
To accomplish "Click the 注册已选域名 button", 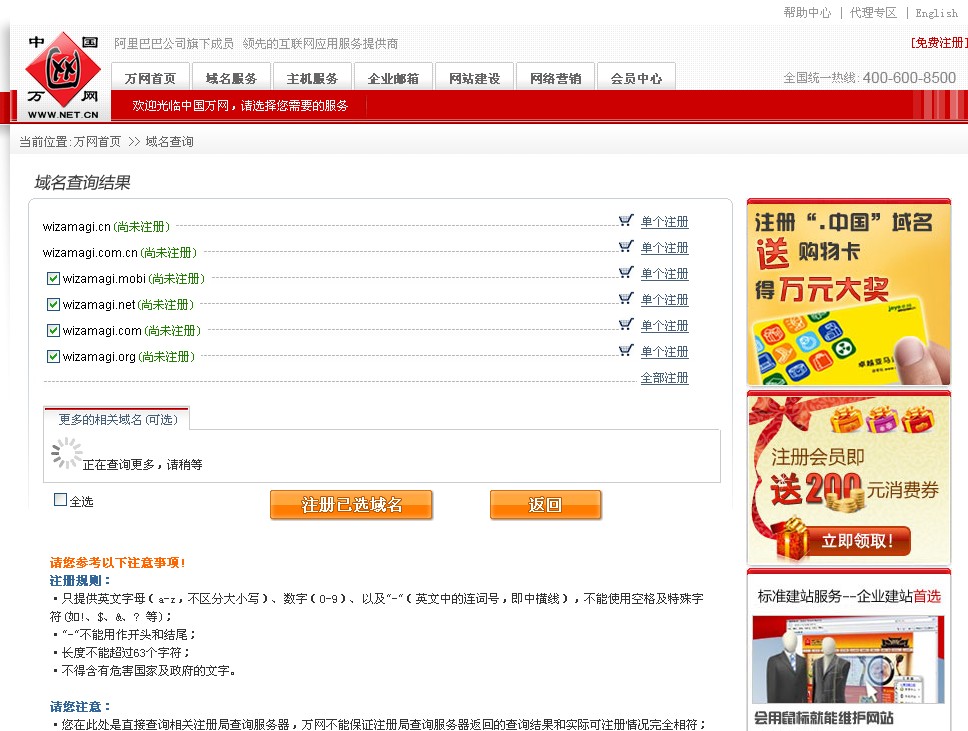I will [351, 505].
